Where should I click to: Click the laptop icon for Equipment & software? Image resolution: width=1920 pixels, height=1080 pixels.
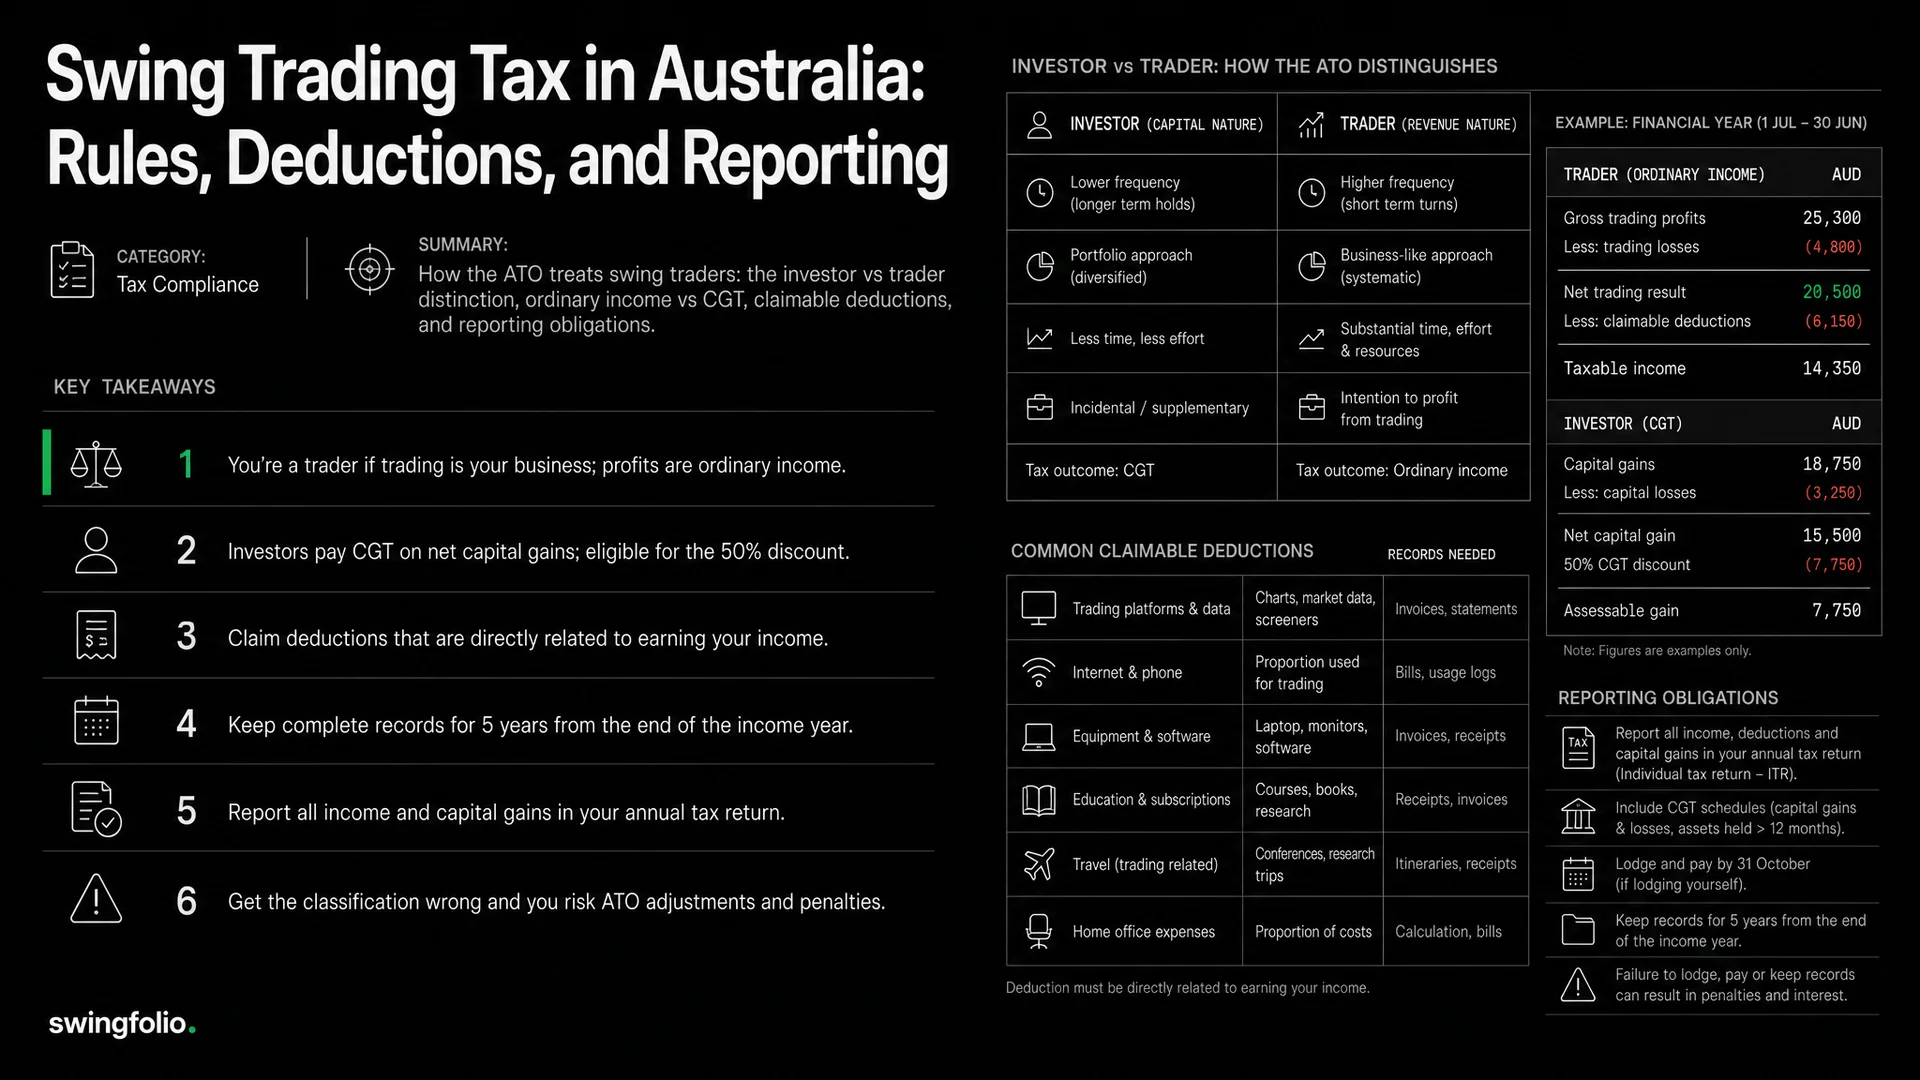1039,736
